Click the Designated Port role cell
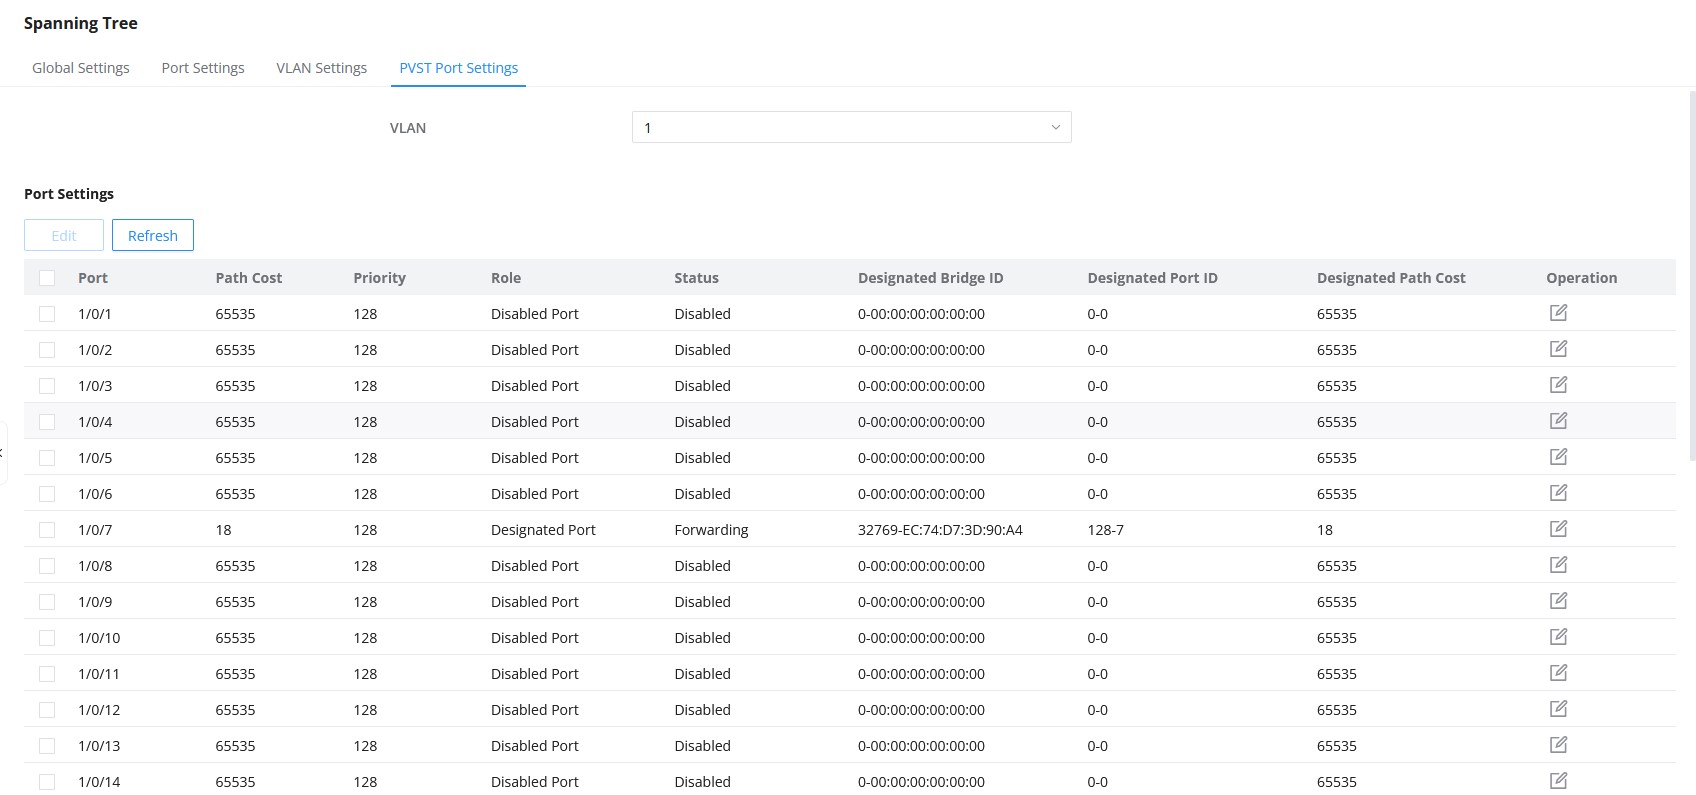This screenshot has height=795, width=1696. (x=543, y=530)
